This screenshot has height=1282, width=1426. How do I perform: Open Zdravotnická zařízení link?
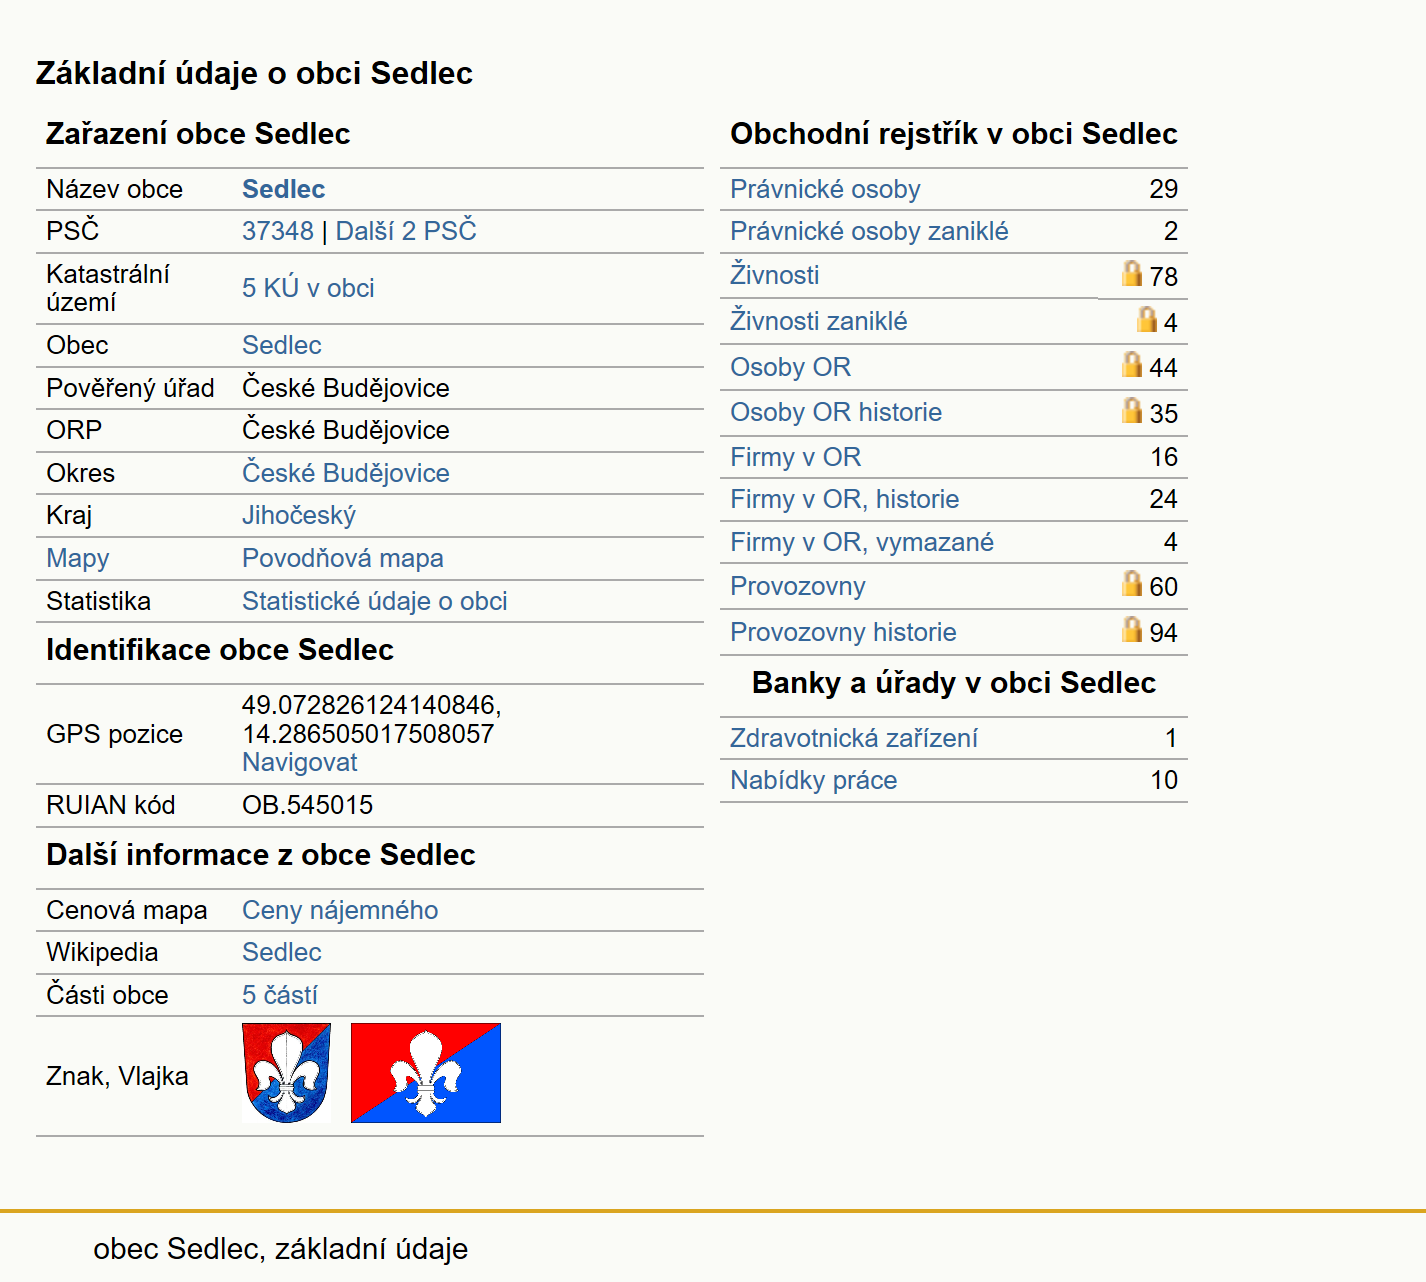(854, 738)
